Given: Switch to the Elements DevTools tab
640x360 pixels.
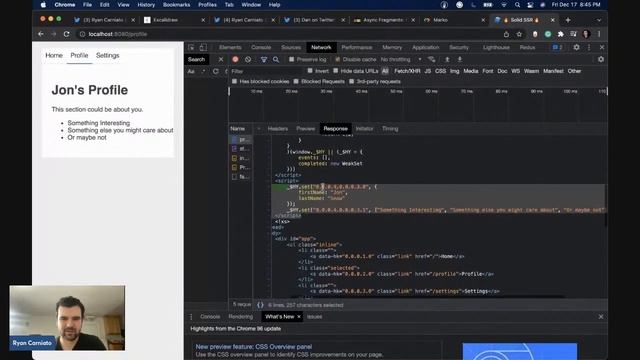Looking at the screenshot, I should tap(230, 47).
